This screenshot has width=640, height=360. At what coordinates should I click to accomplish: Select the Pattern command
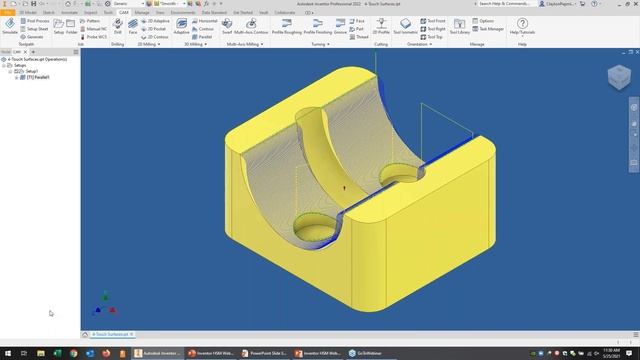tap(90, 21)
